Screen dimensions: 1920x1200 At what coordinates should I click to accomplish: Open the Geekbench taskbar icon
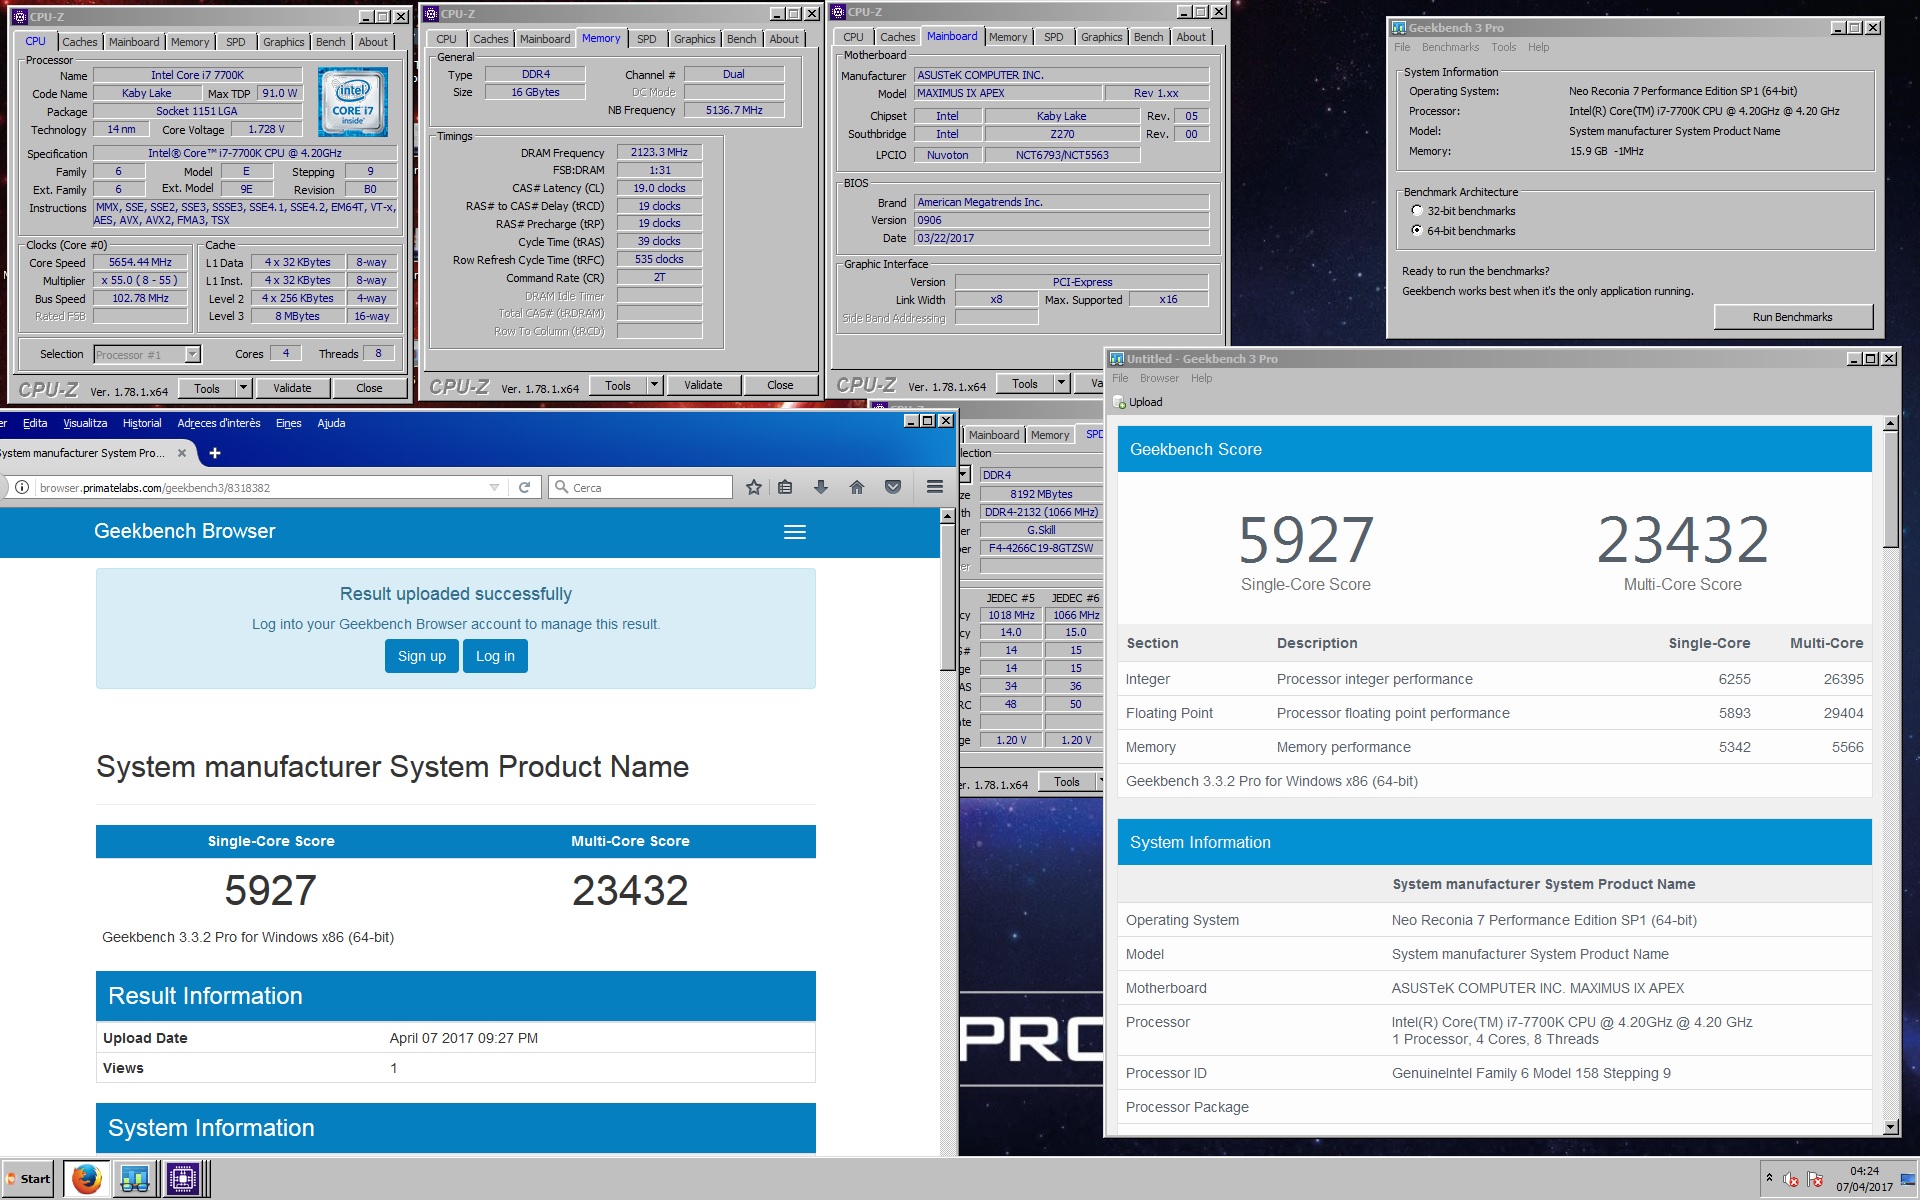click(x=134, y=1179)
